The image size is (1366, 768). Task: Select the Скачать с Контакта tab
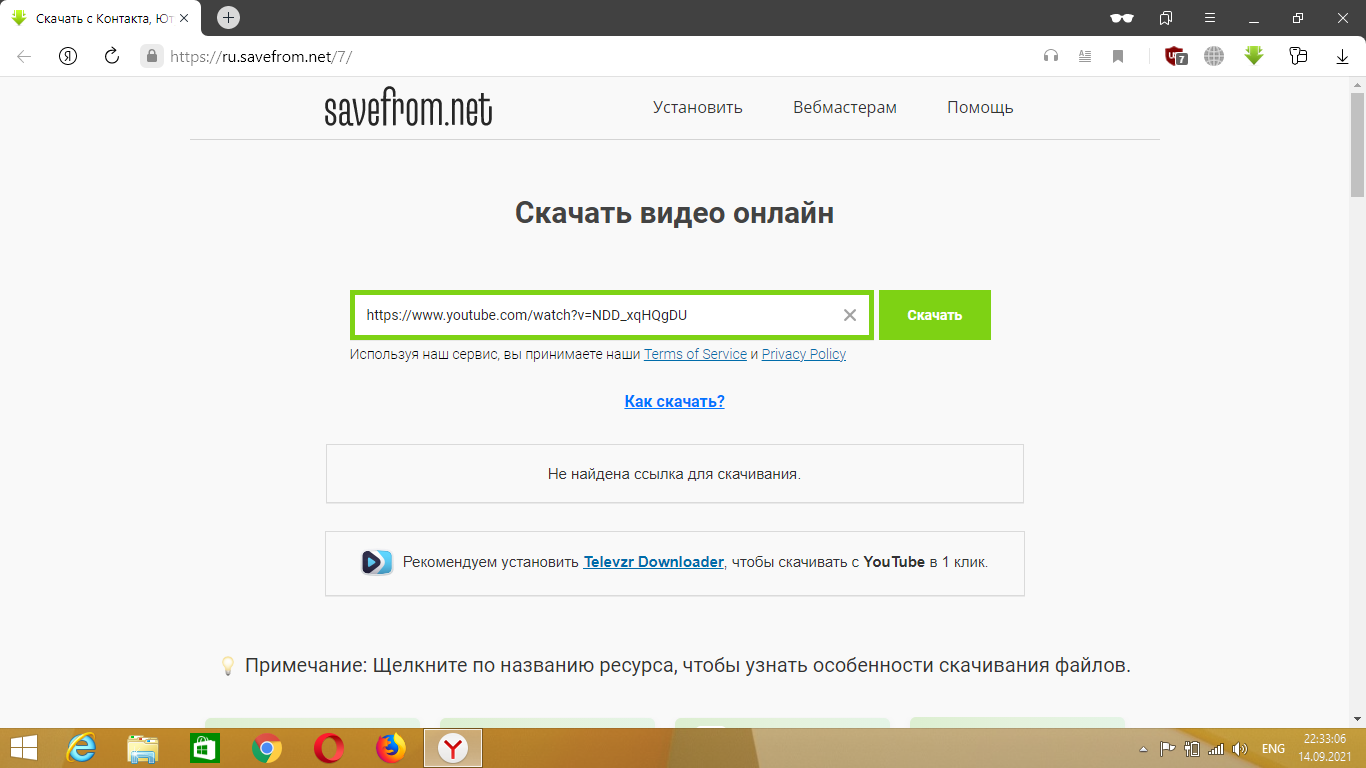tap(100, 18)
